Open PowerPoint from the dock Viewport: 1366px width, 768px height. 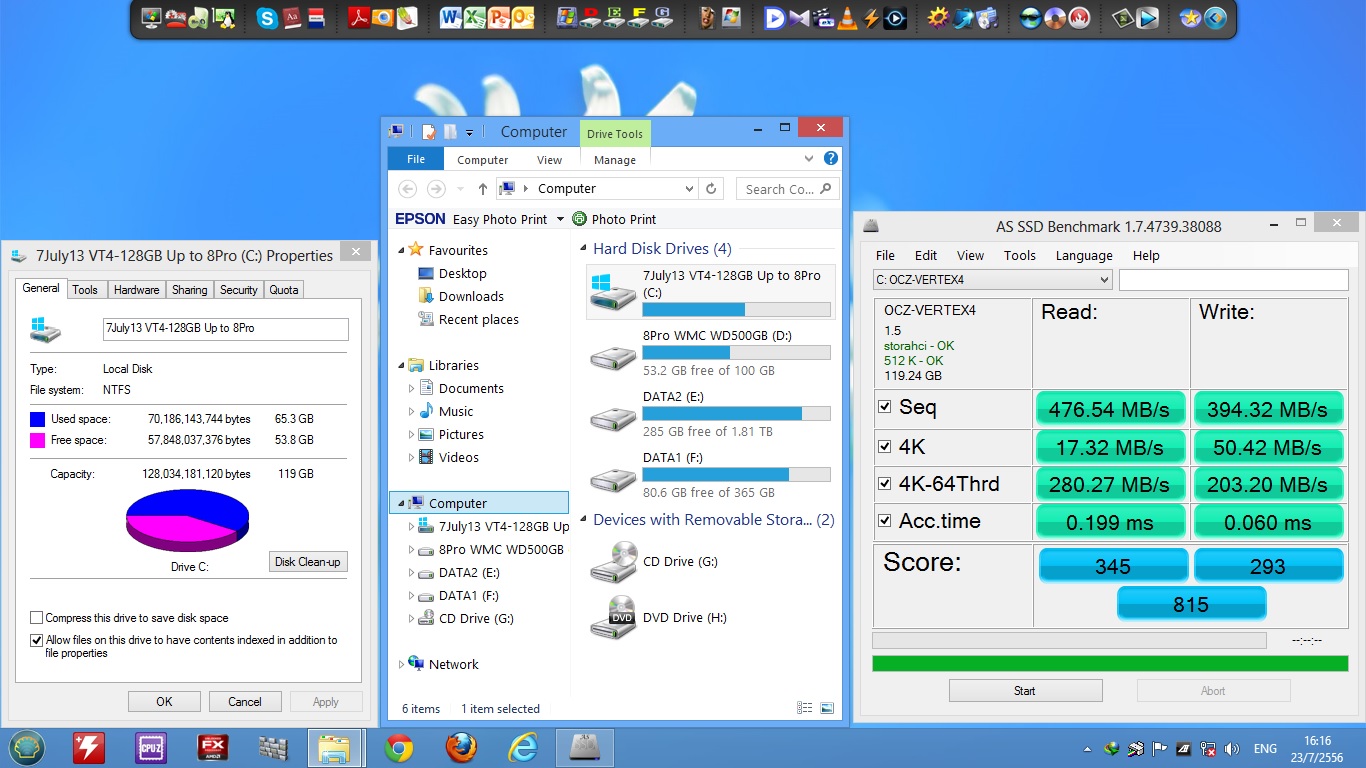499,18
